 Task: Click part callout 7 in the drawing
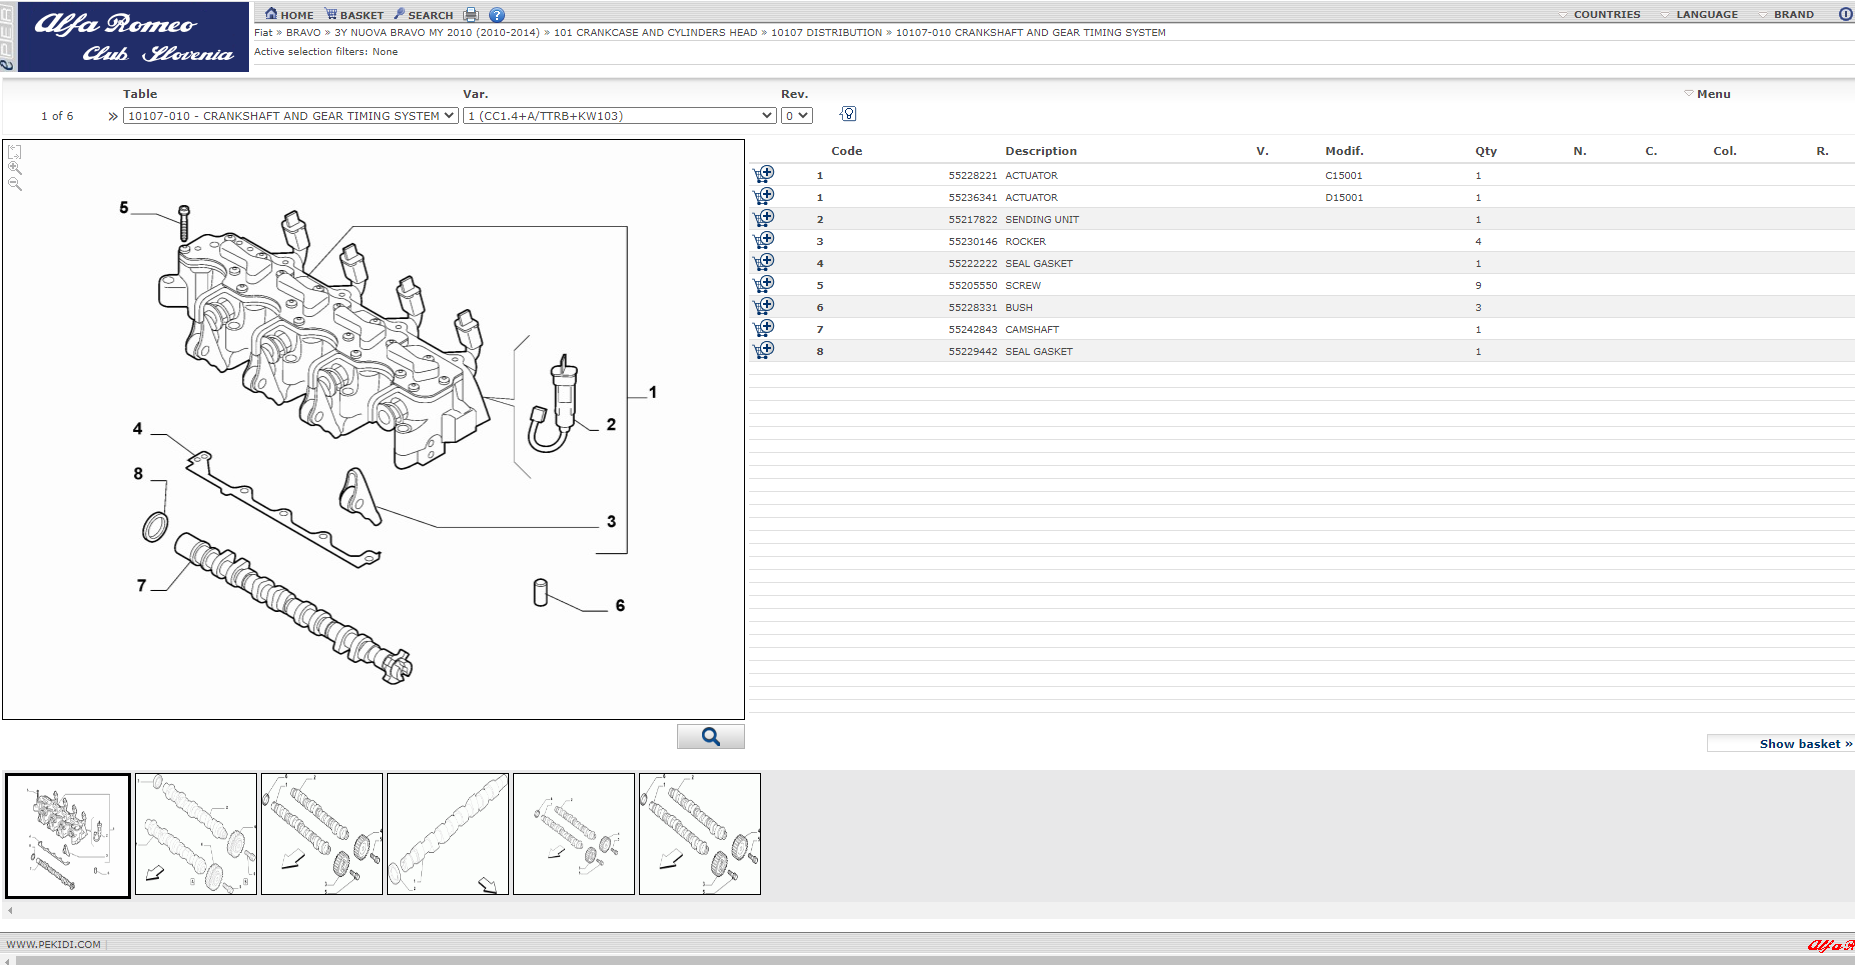(141, 586)
